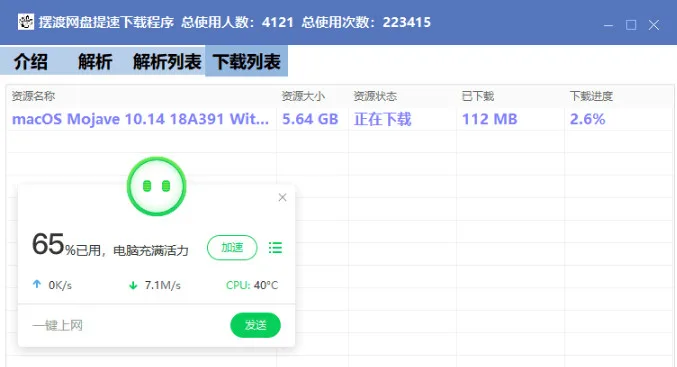The width and height of the screenshot is (677, 367).
Task: Click the 112 MB downloaded cell
Action: coord(490,119)
